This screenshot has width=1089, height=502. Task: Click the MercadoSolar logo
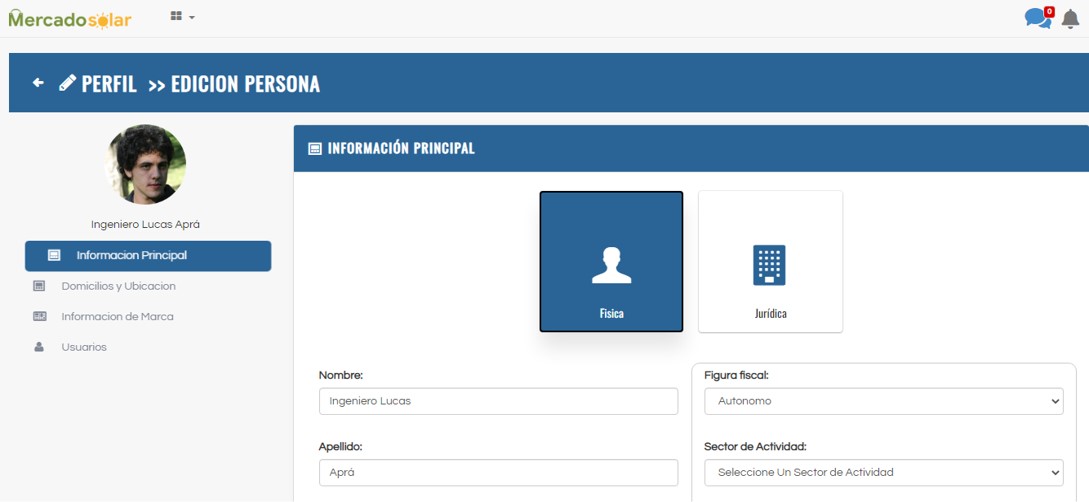70,18
